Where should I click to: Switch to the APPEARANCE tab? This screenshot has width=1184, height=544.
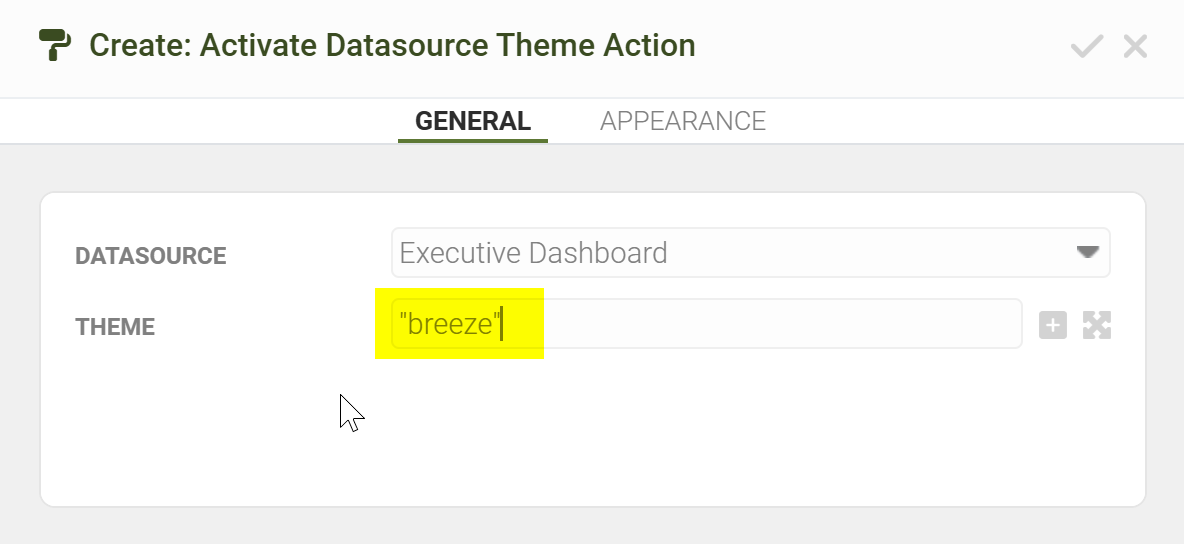point(682,121)
